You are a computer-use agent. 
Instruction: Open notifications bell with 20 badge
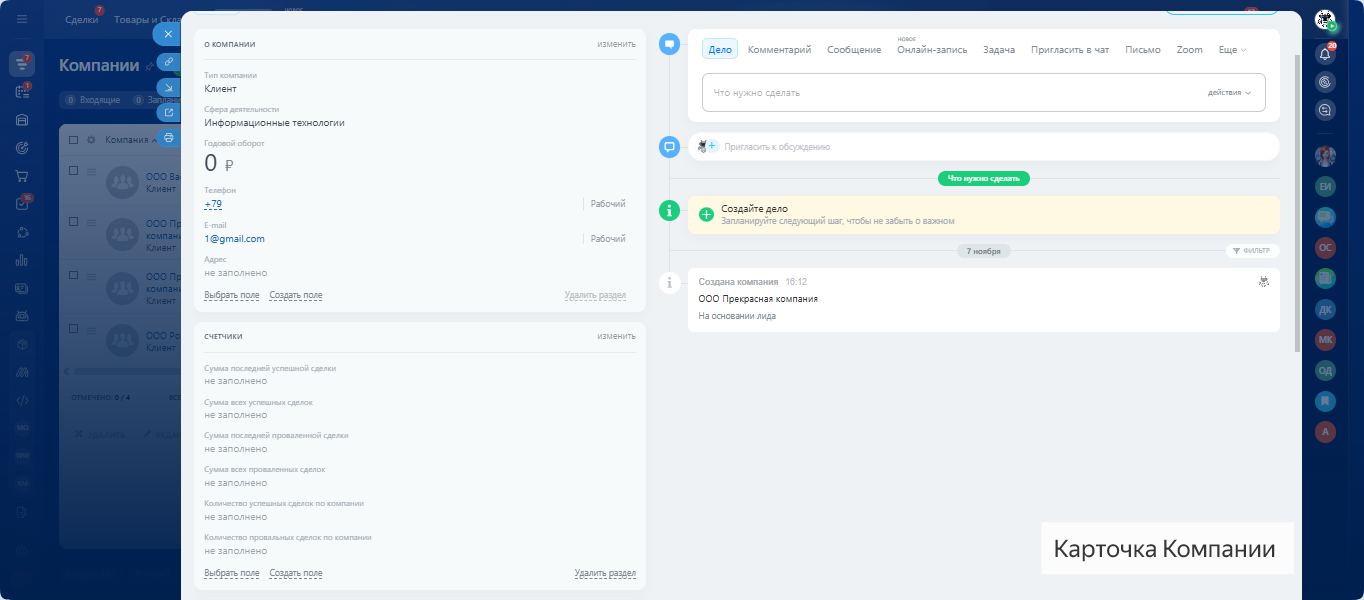coord(1326,54)
